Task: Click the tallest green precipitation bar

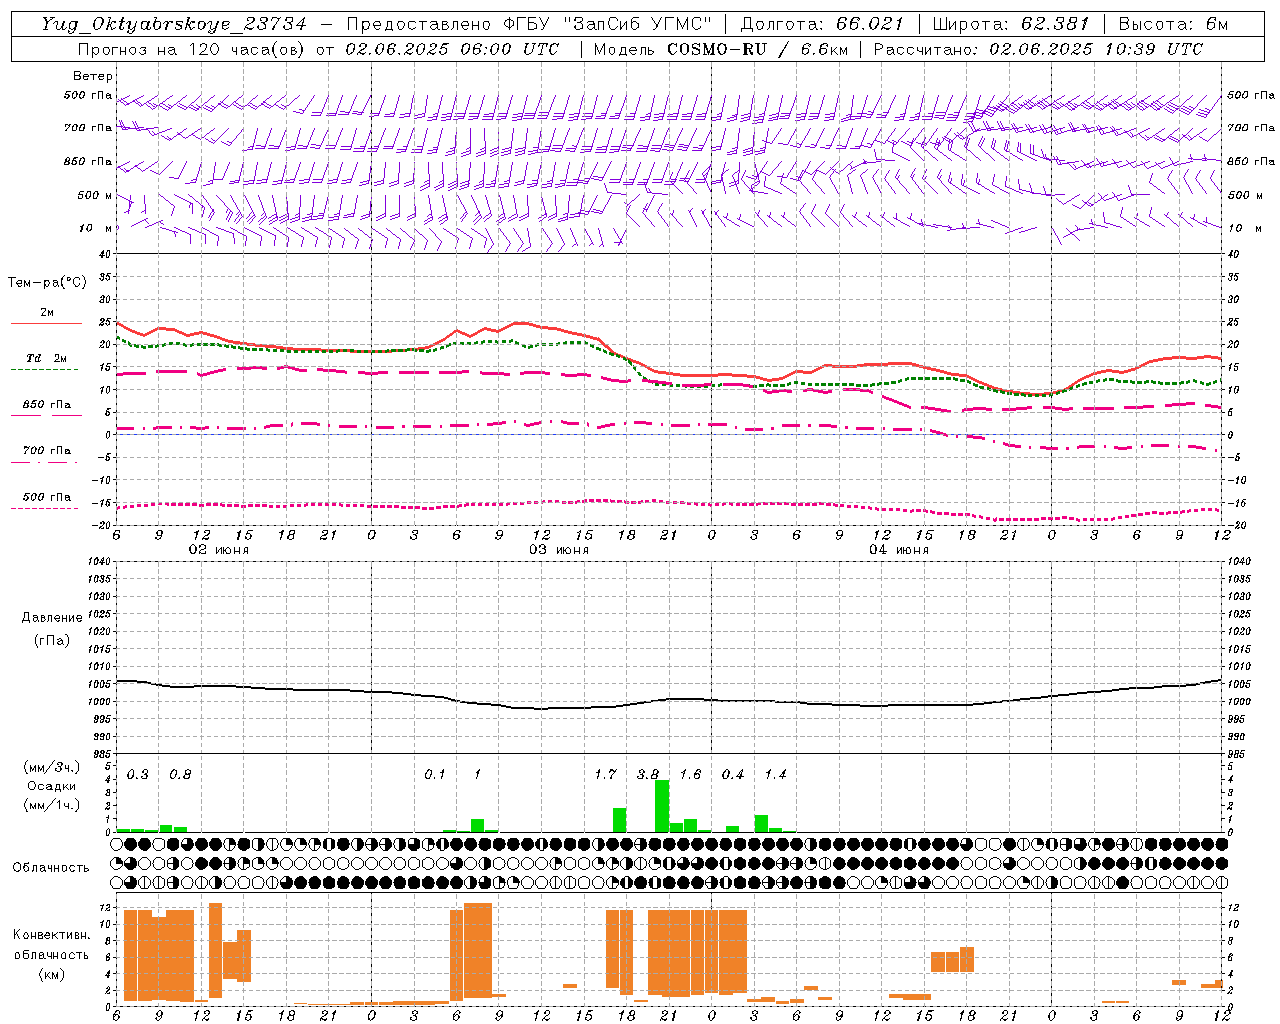Action: coord(662,806)
